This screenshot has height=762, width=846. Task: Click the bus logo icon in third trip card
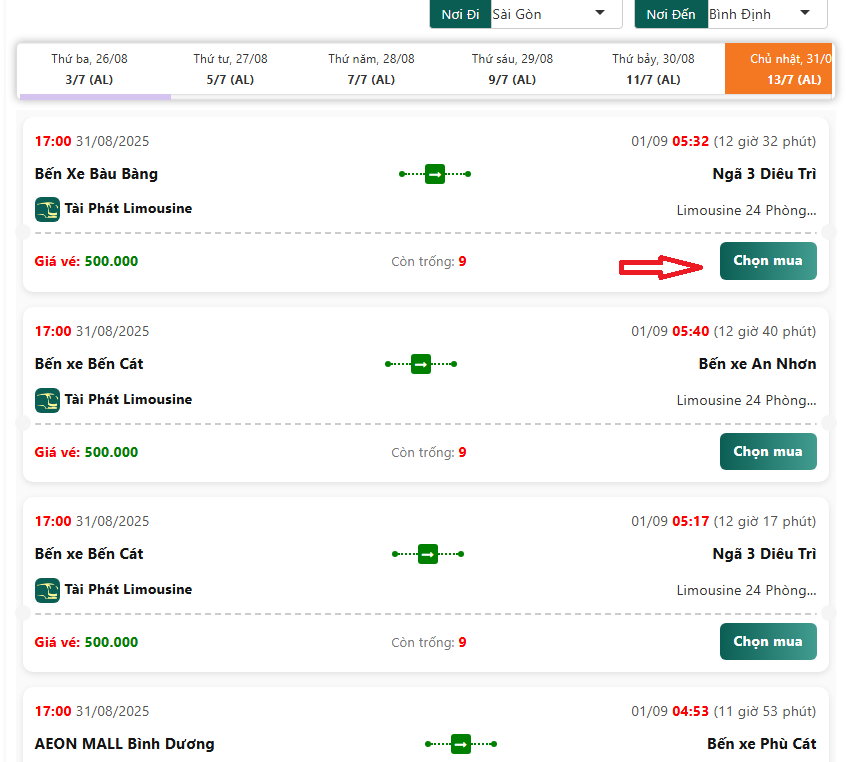(x=47, y=590)
